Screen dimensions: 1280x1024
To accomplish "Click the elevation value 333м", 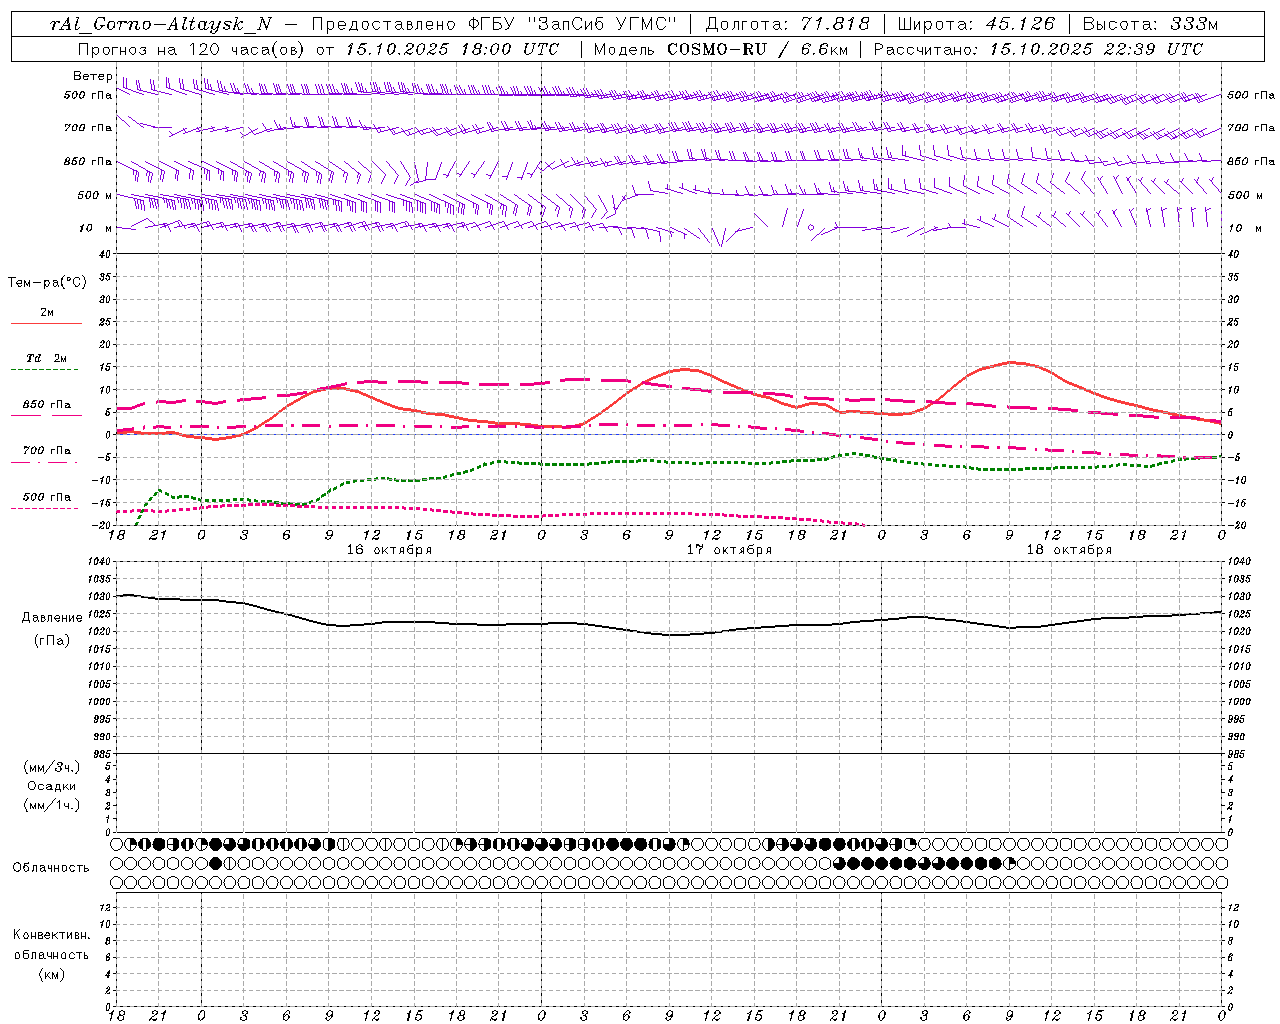I will 1195,24.
